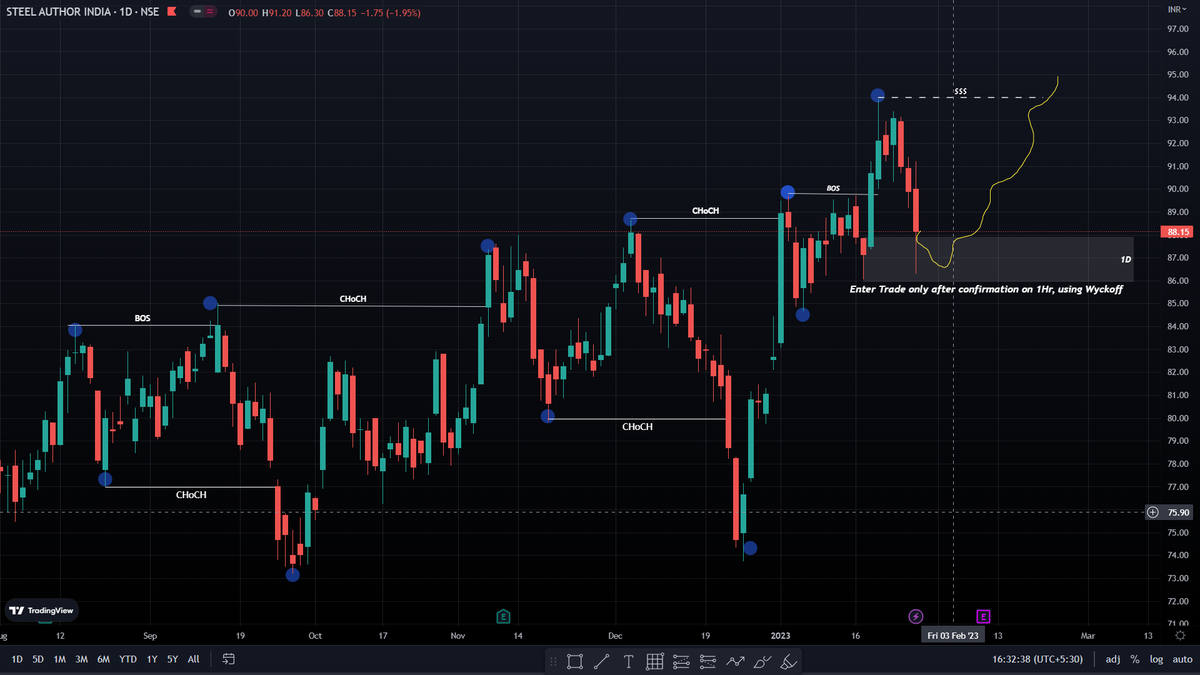
Task: Set range to 1M
Action: tap(60, 659)
